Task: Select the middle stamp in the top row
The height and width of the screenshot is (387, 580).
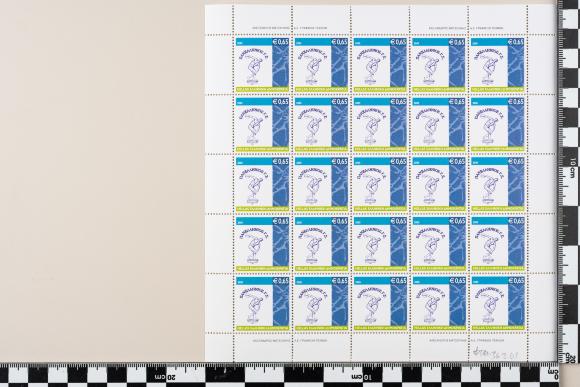Action: pyautogui.click(x=380, y=64)
